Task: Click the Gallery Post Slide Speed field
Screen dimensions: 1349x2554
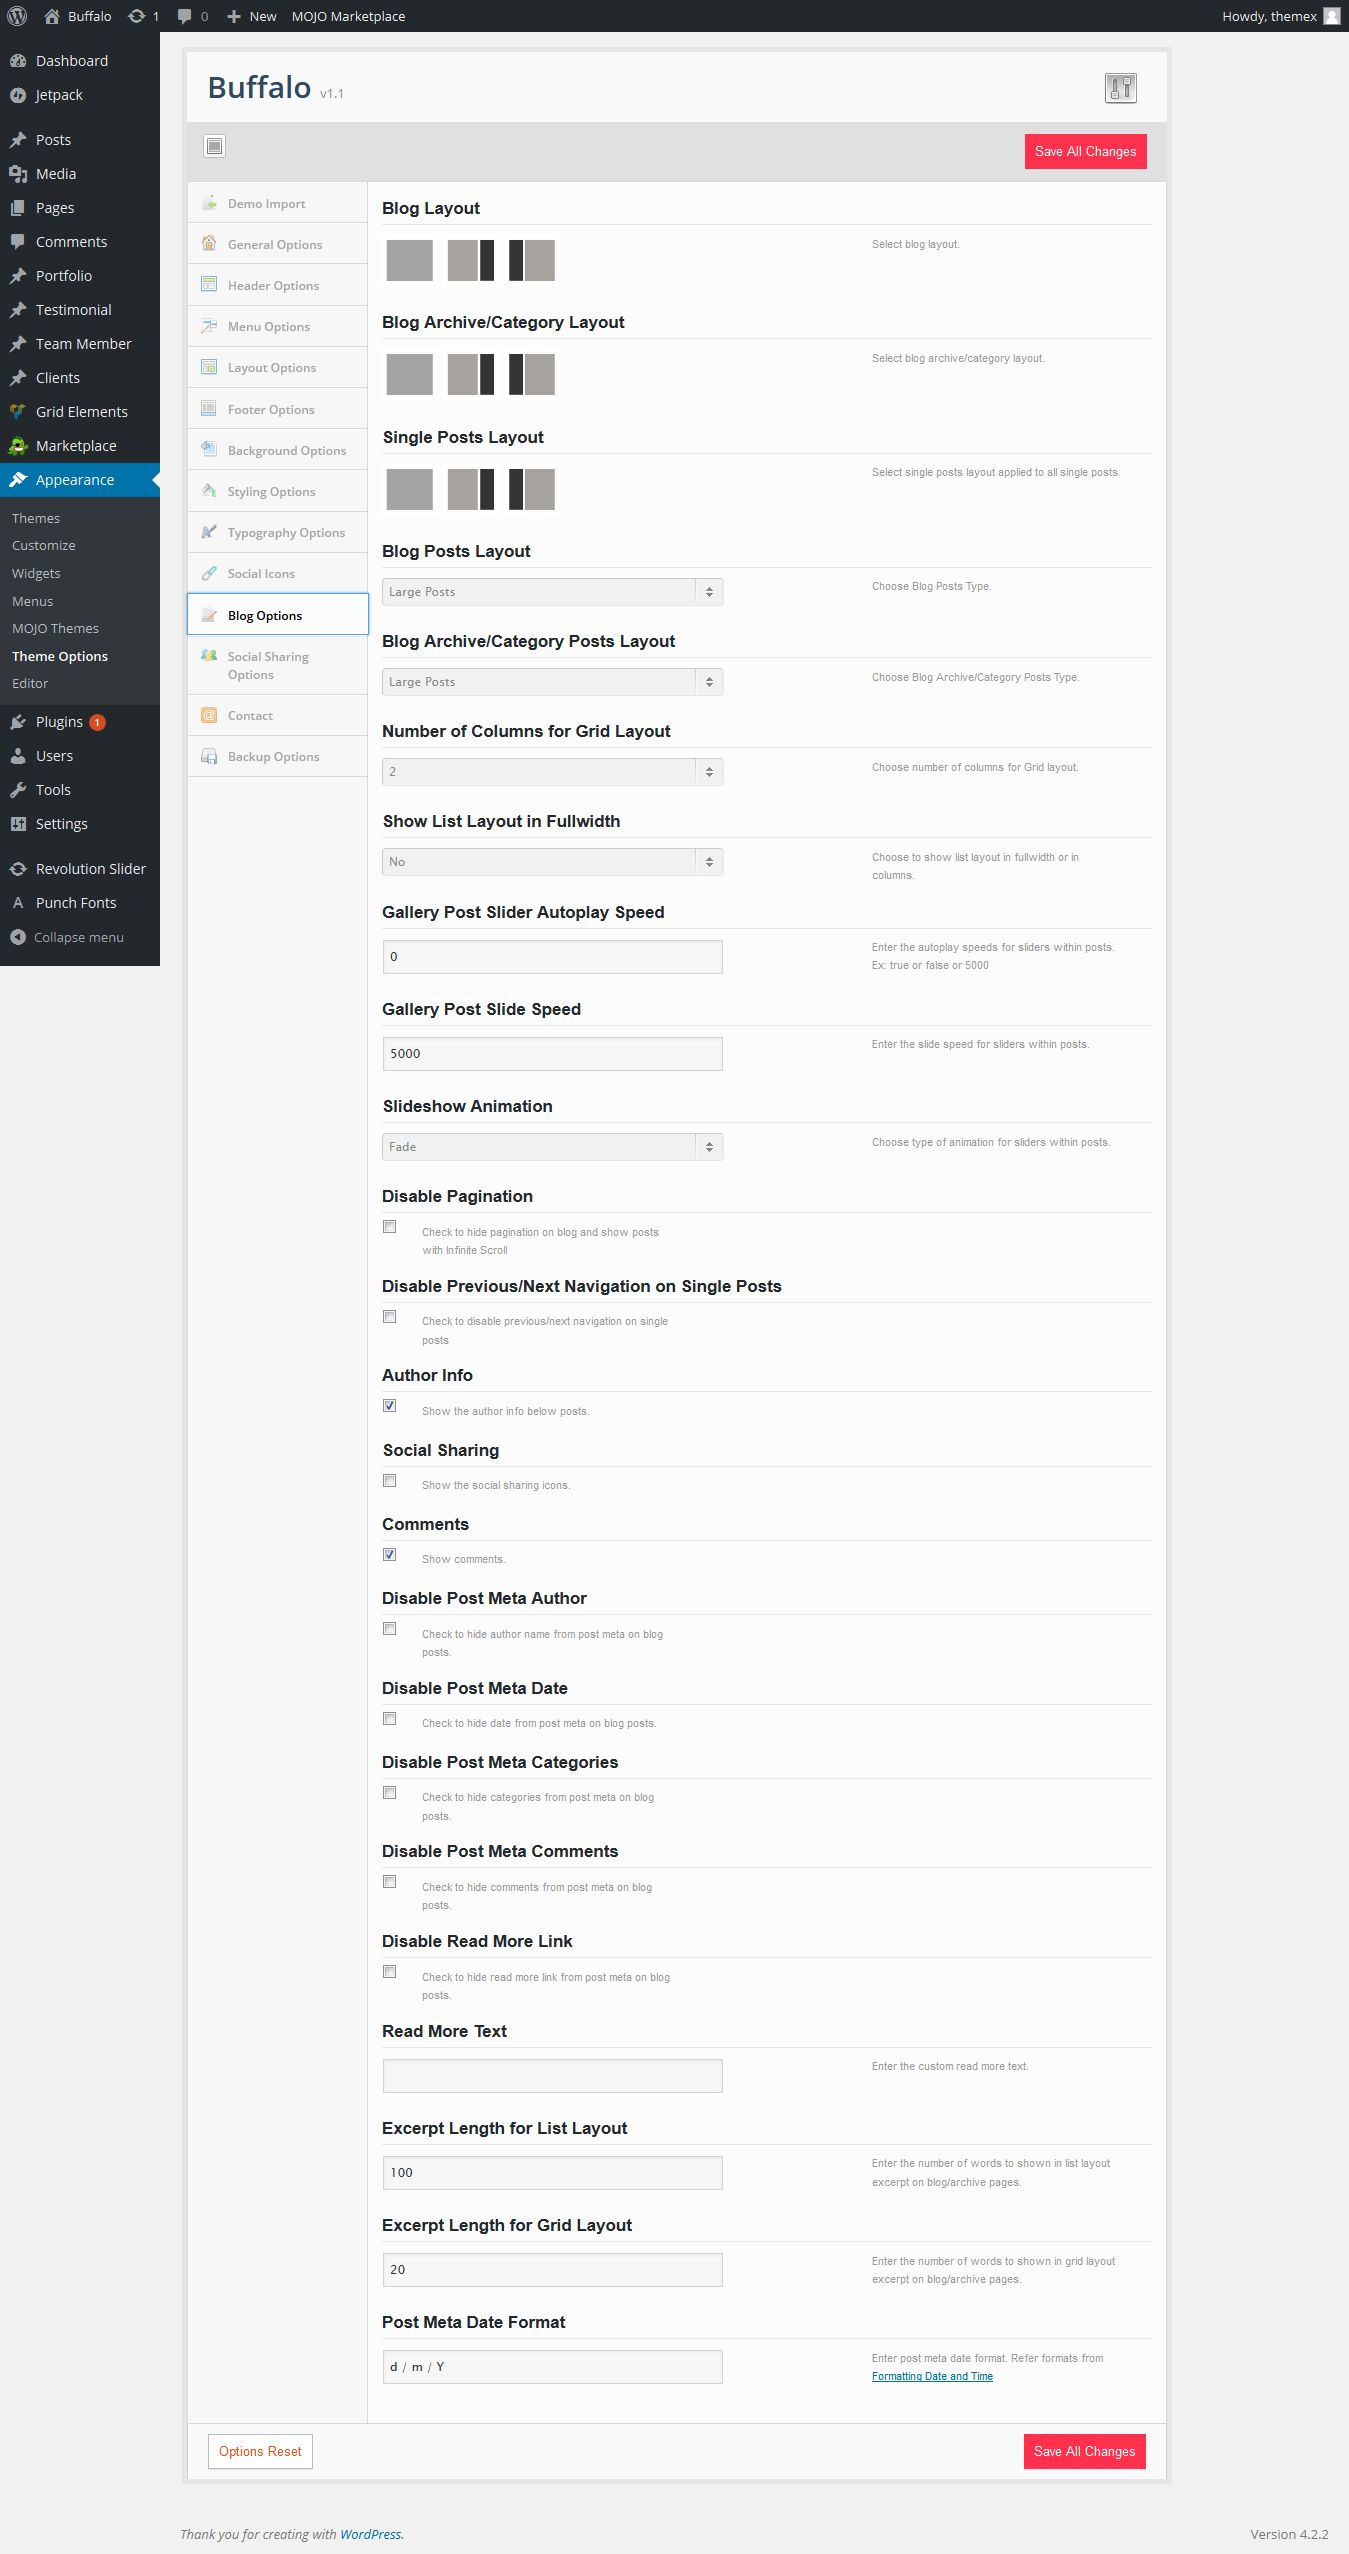Action: (553, 1053)
